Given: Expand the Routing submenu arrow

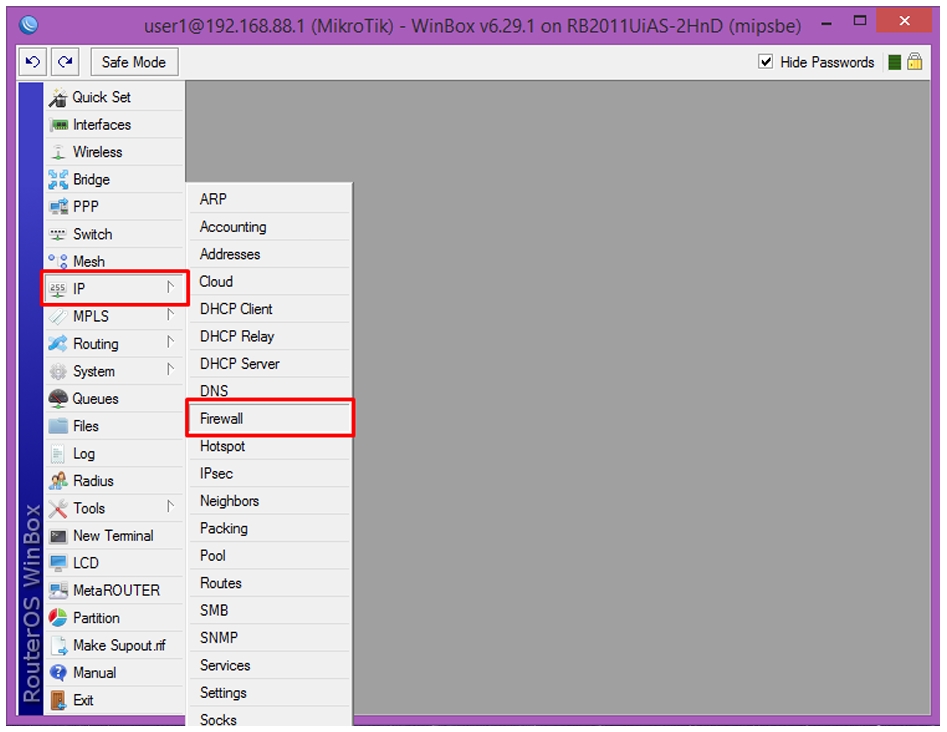Looking at the screenshot, I should (171, 343).
